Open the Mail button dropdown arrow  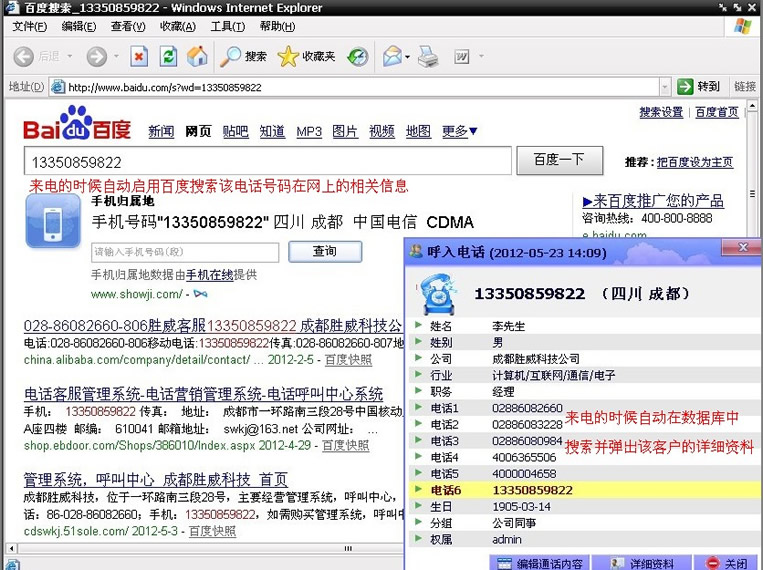click(407, 57)
